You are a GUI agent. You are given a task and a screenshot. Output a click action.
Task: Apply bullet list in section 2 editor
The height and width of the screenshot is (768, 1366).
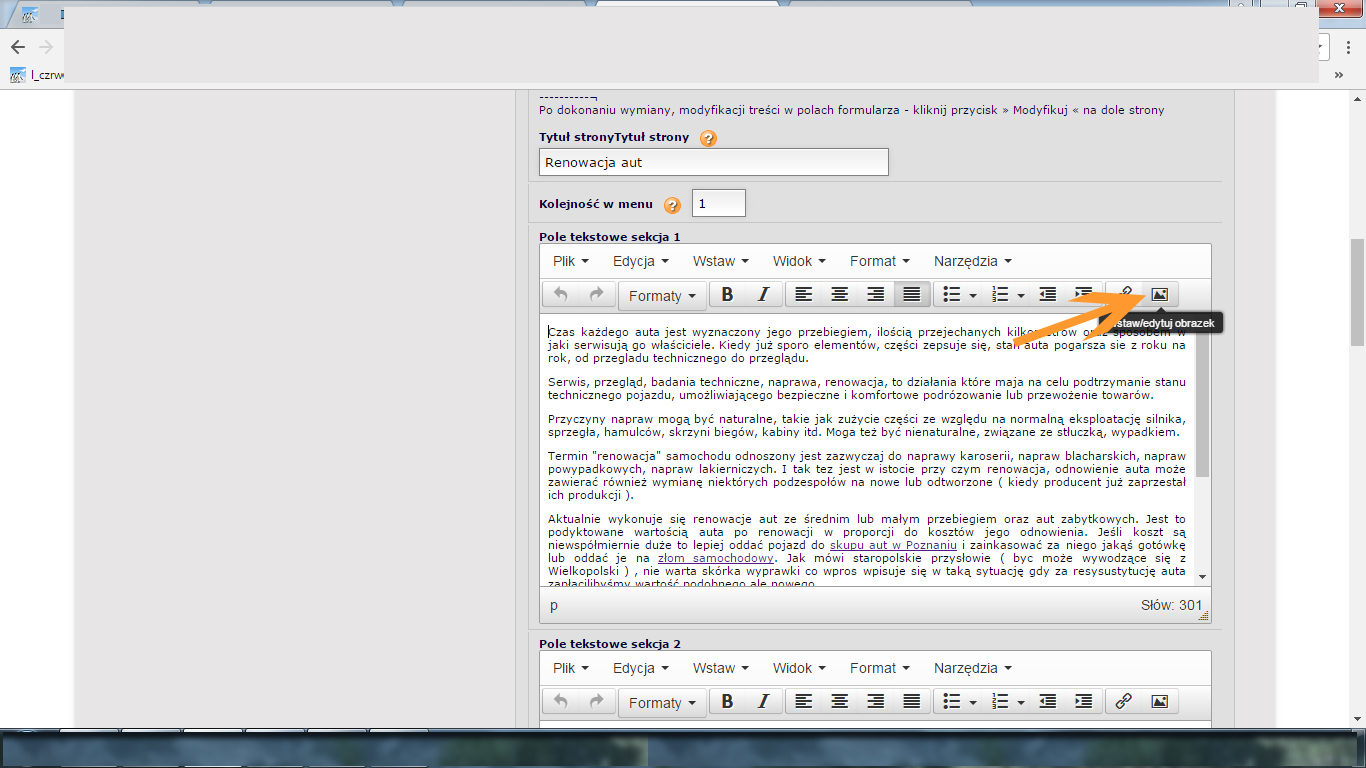952,702
